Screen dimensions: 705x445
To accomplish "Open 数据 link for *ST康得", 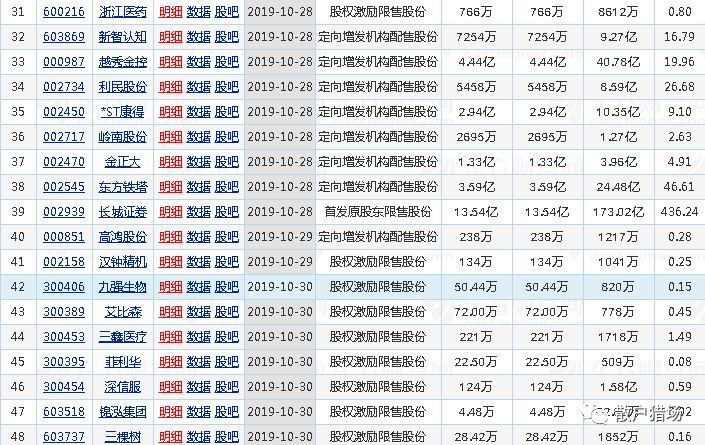I will point(198,111).
